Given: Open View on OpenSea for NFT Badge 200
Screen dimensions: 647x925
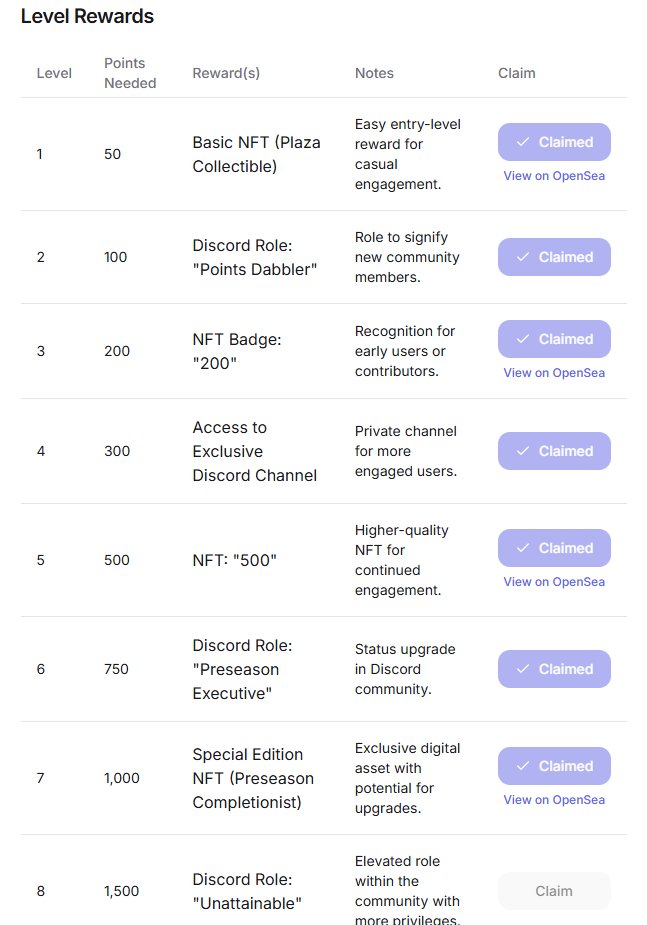Looking at the screenshot, I should pos(554,373).
